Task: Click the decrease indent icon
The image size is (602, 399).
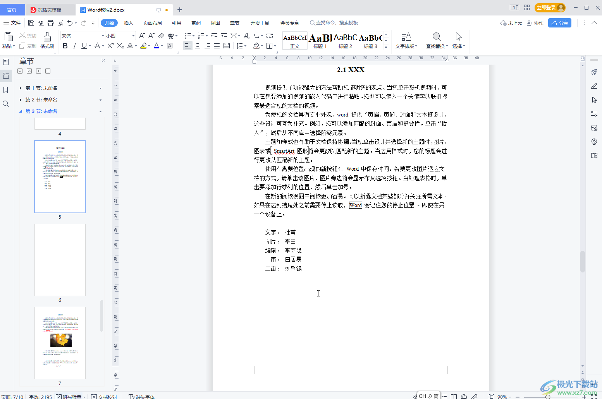Action: pos(214,36)
